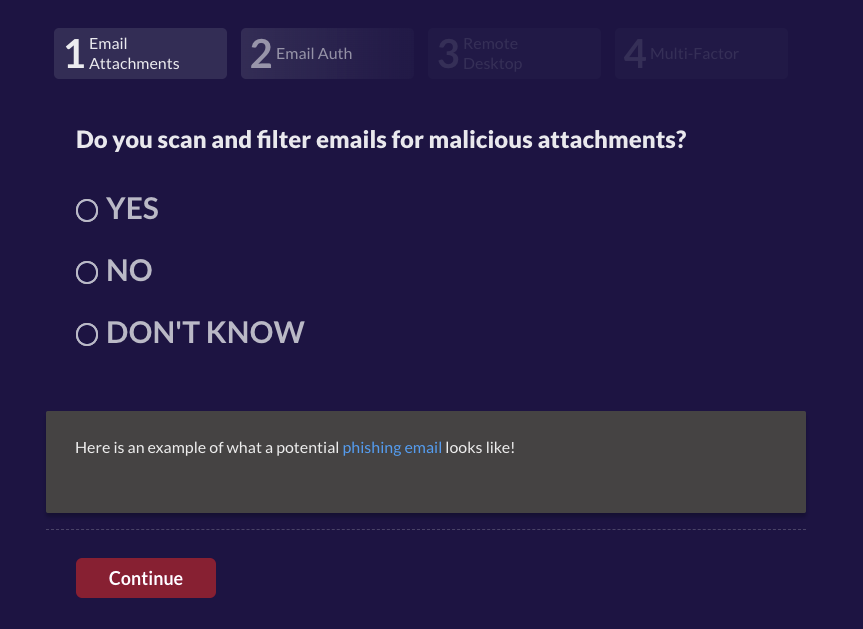
Task: Click the NO answer label text
Action: point(129,271)
